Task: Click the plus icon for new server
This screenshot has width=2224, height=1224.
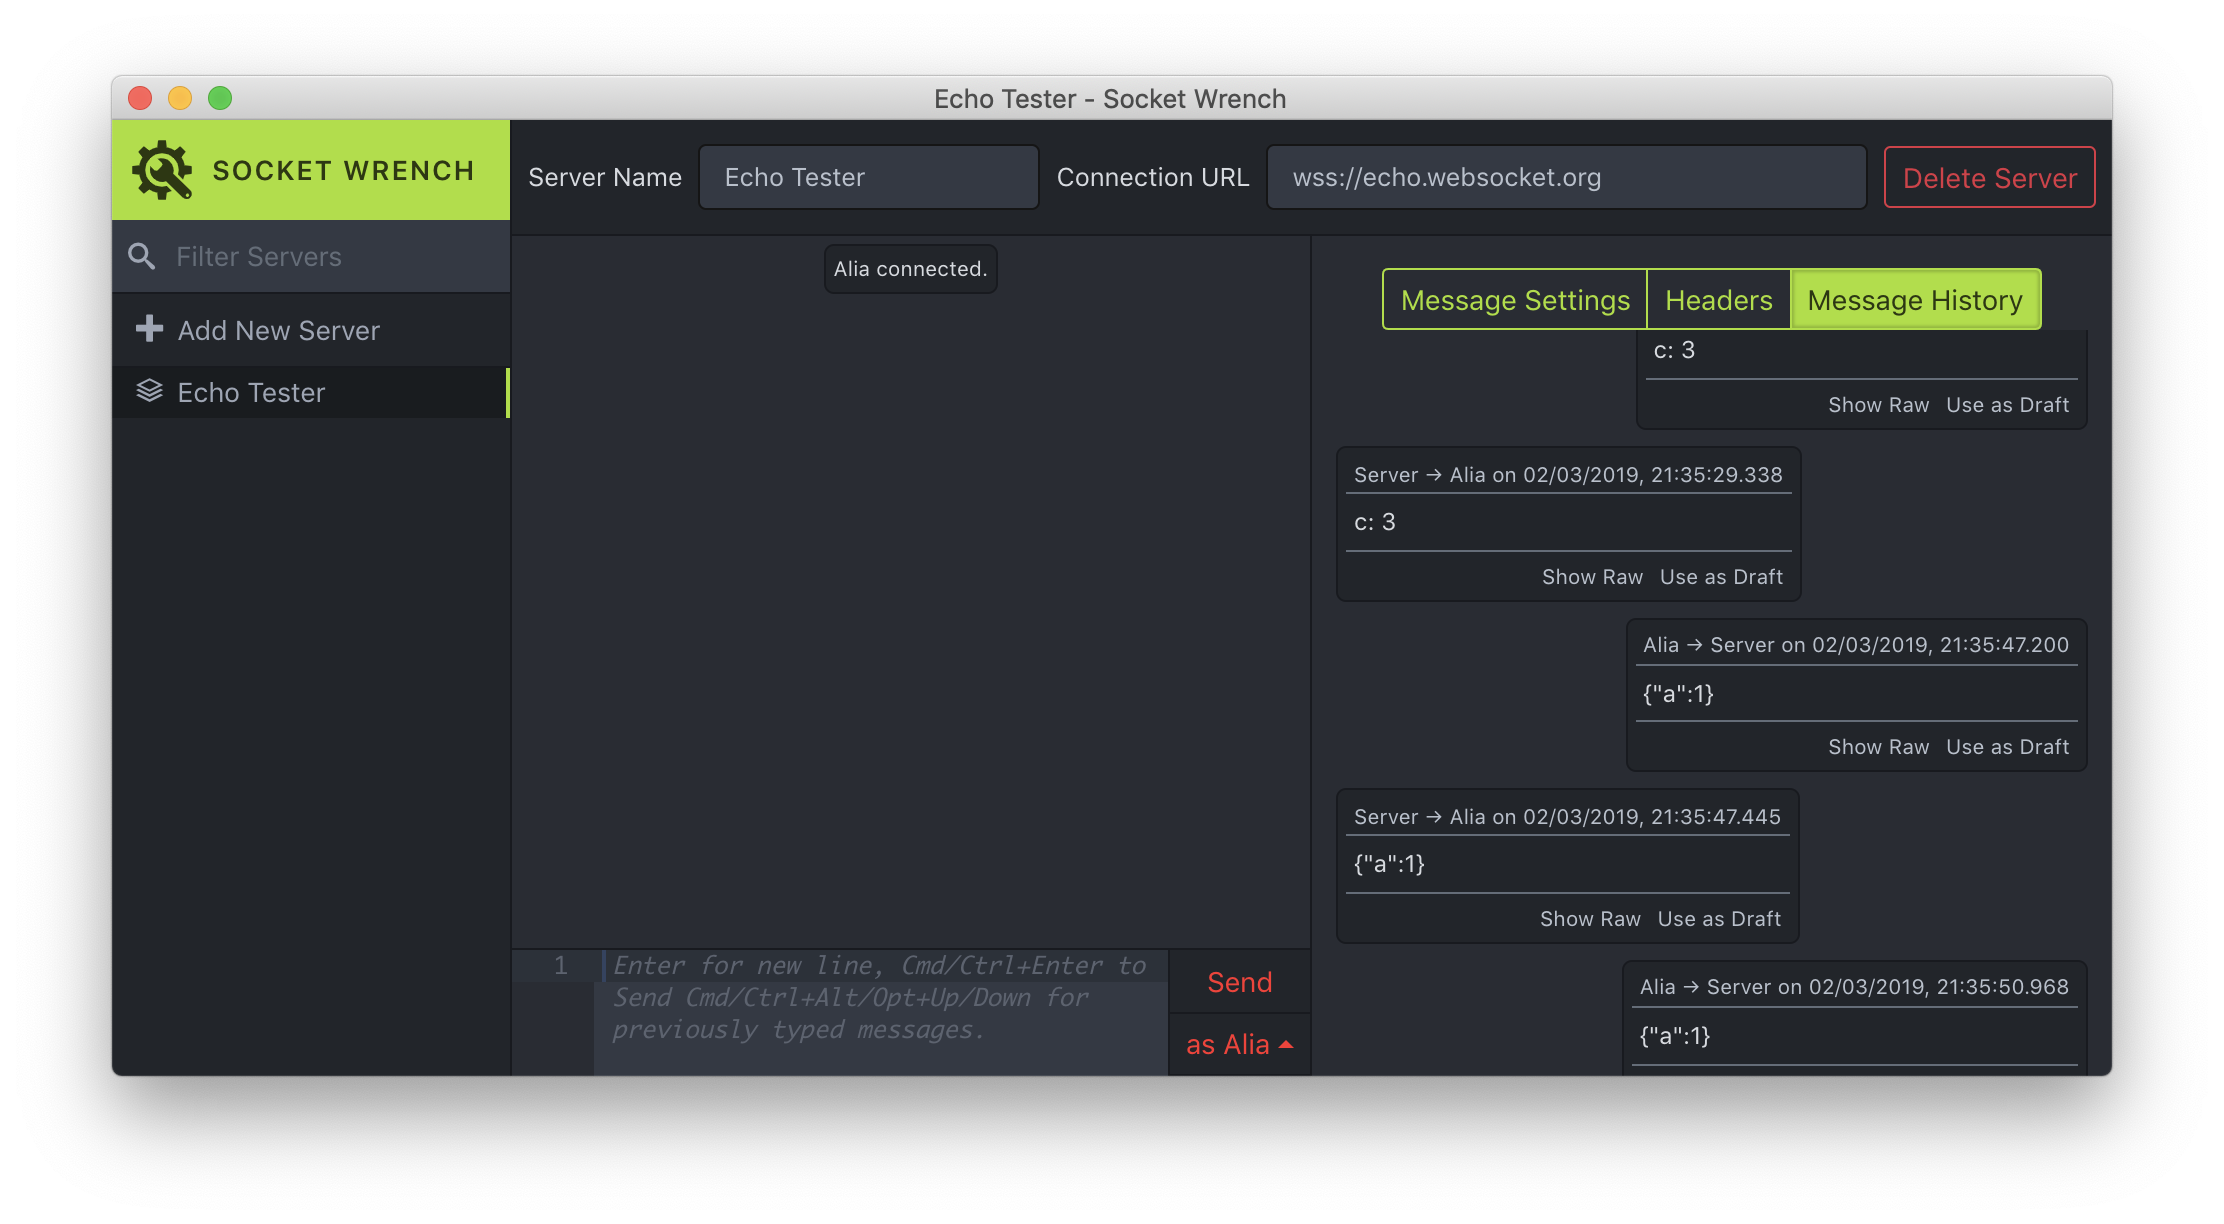Action: pyautogui.click(x=150, y=329)
